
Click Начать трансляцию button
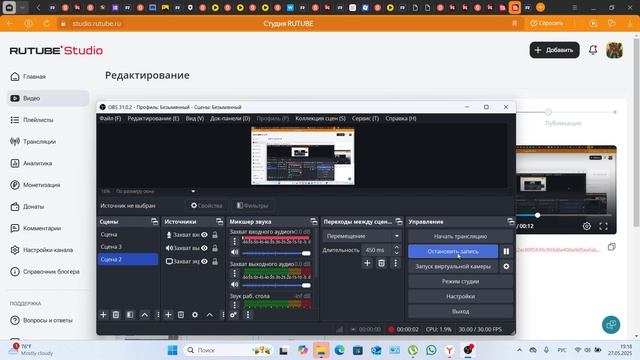pyautogui.click(x=460, y=236)
